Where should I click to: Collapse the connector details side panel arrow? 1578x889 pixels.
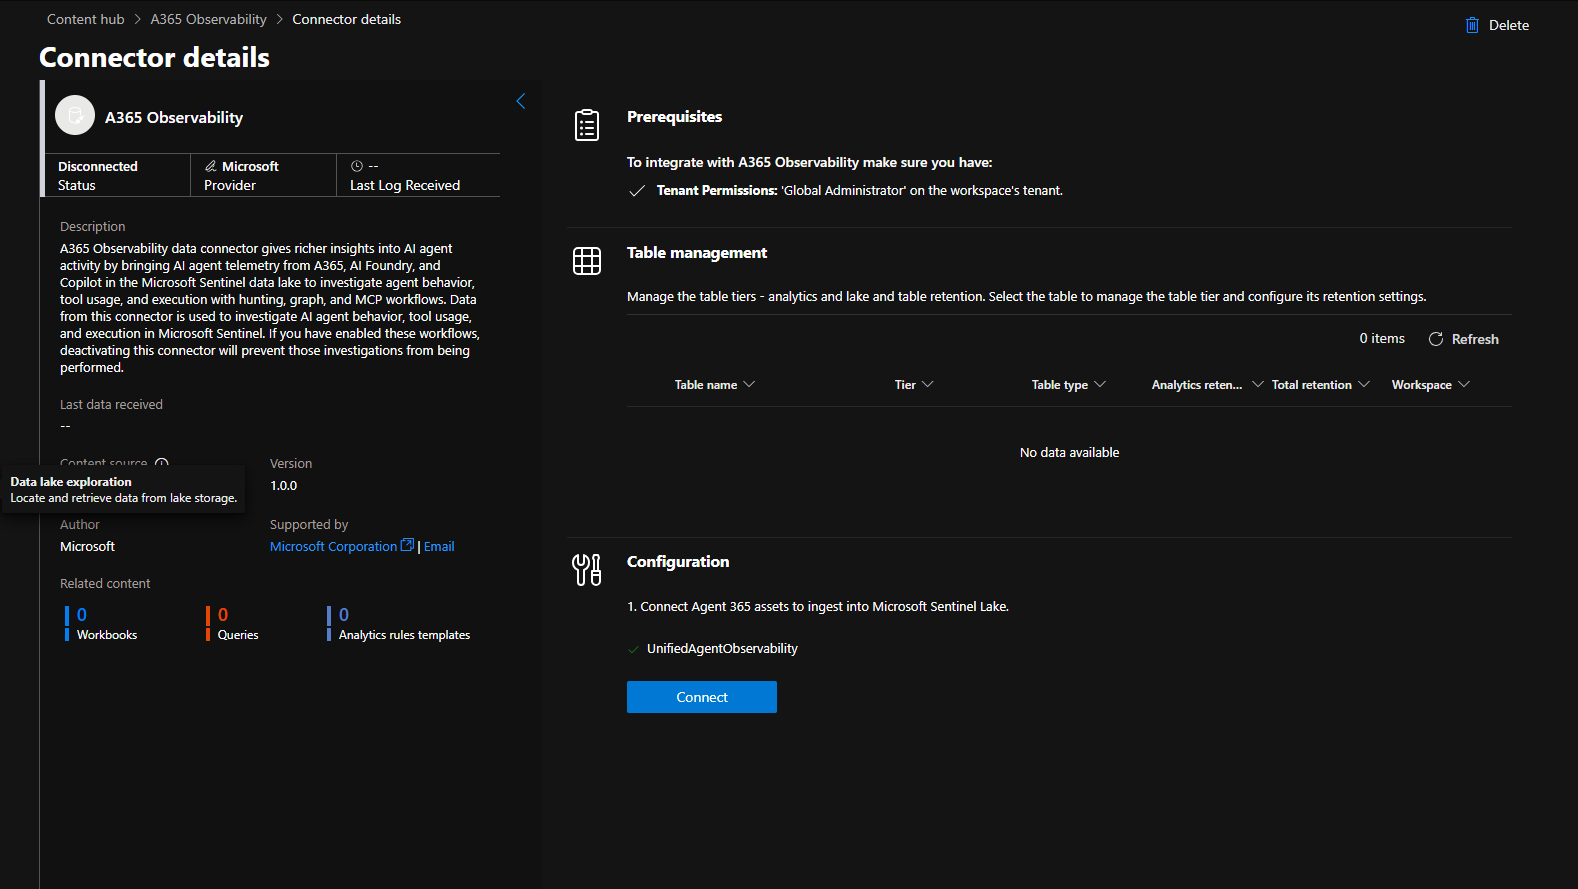(520, 101)
